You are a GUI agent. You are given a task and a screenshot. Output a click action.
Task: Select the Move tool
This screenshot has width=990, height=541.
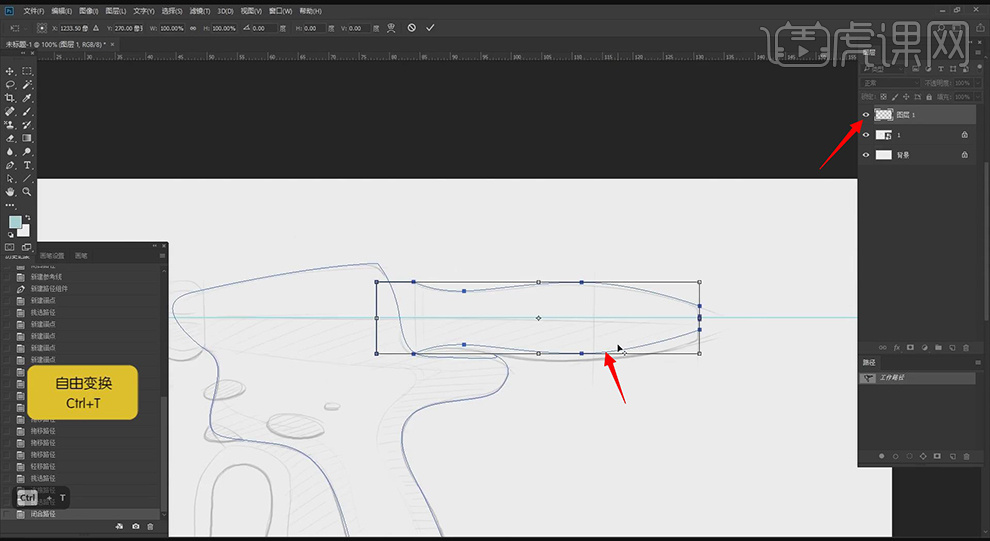(9, 71)
